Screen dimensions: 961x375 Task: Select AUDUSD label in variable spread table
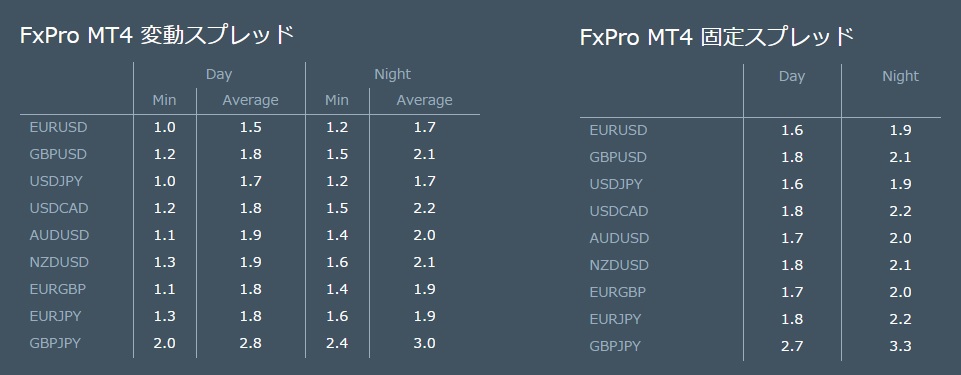point(59,235)
